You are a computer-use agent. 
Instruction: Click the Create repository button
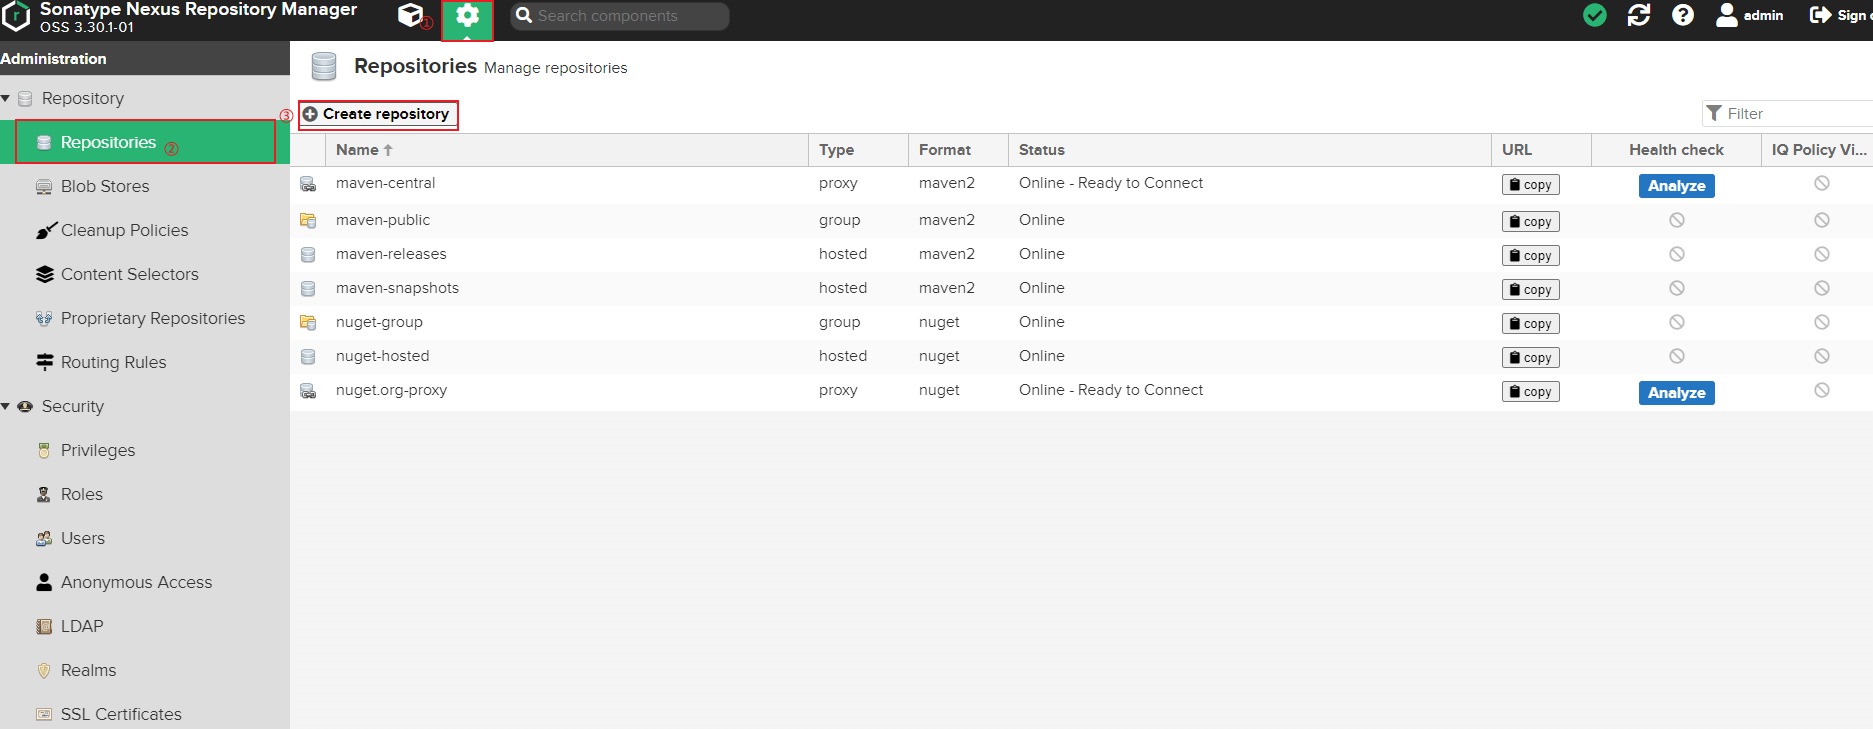[x=378, y=114]
